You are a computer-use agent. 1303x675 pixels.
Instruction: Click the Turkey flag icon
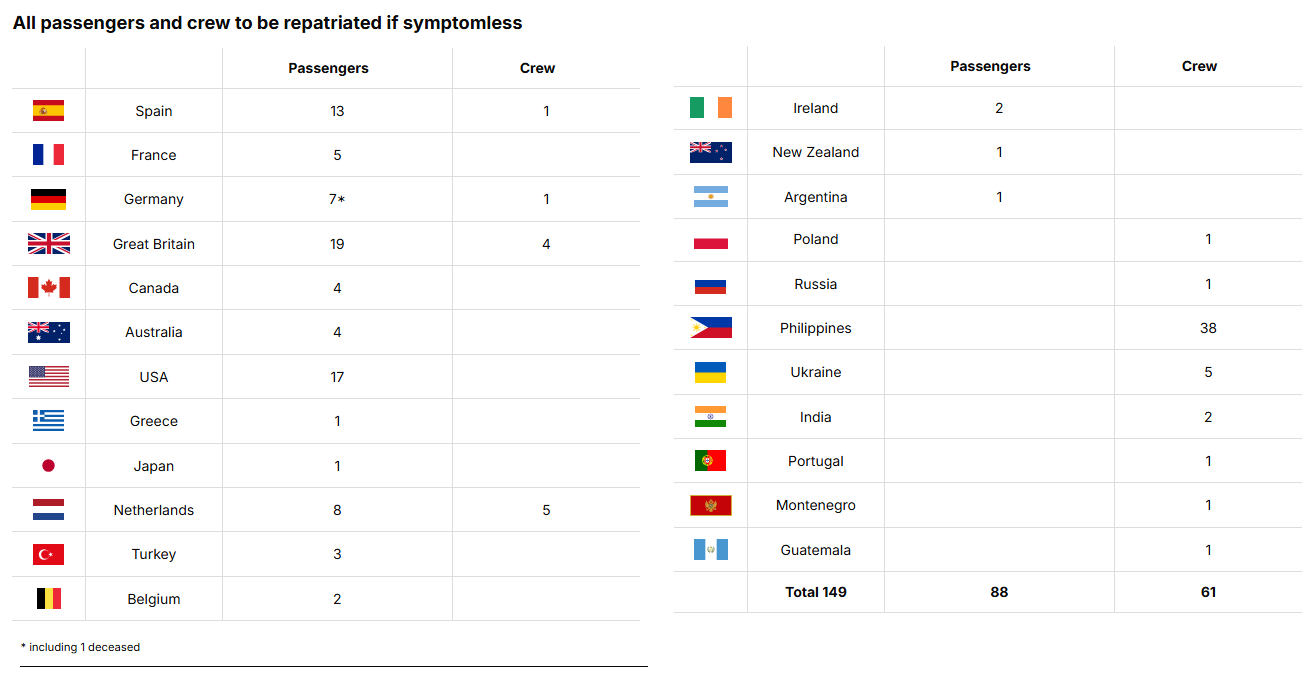coord(48,554)
